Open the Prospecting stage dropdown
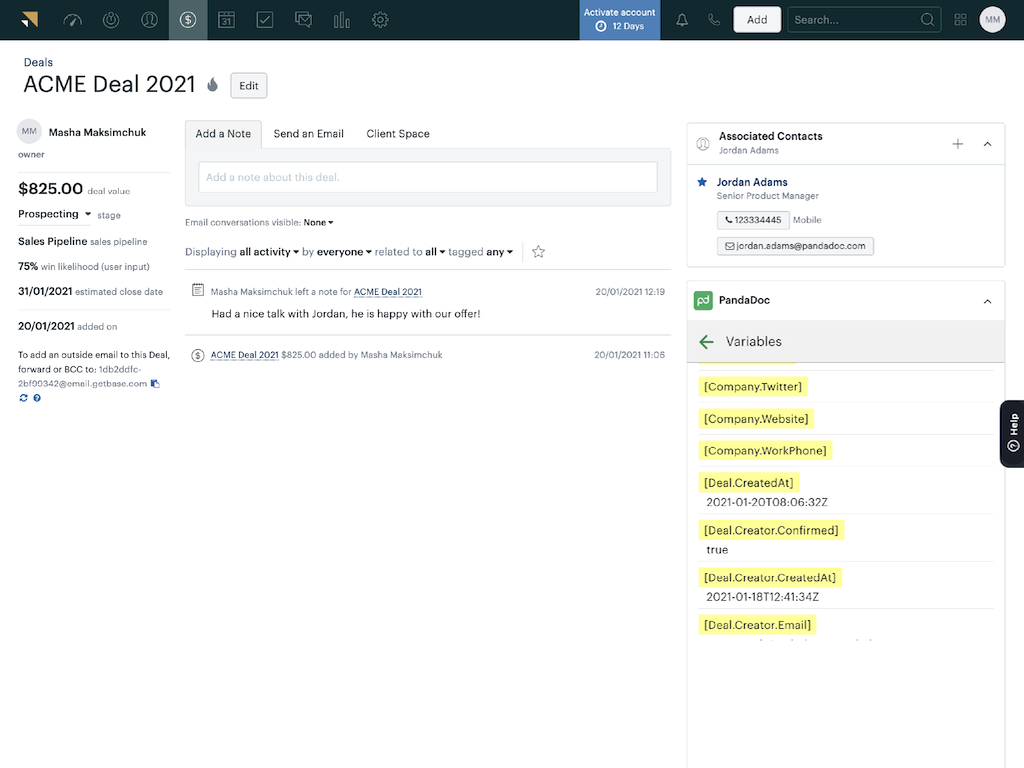The image size is (1024, 768). coord(54,214)
